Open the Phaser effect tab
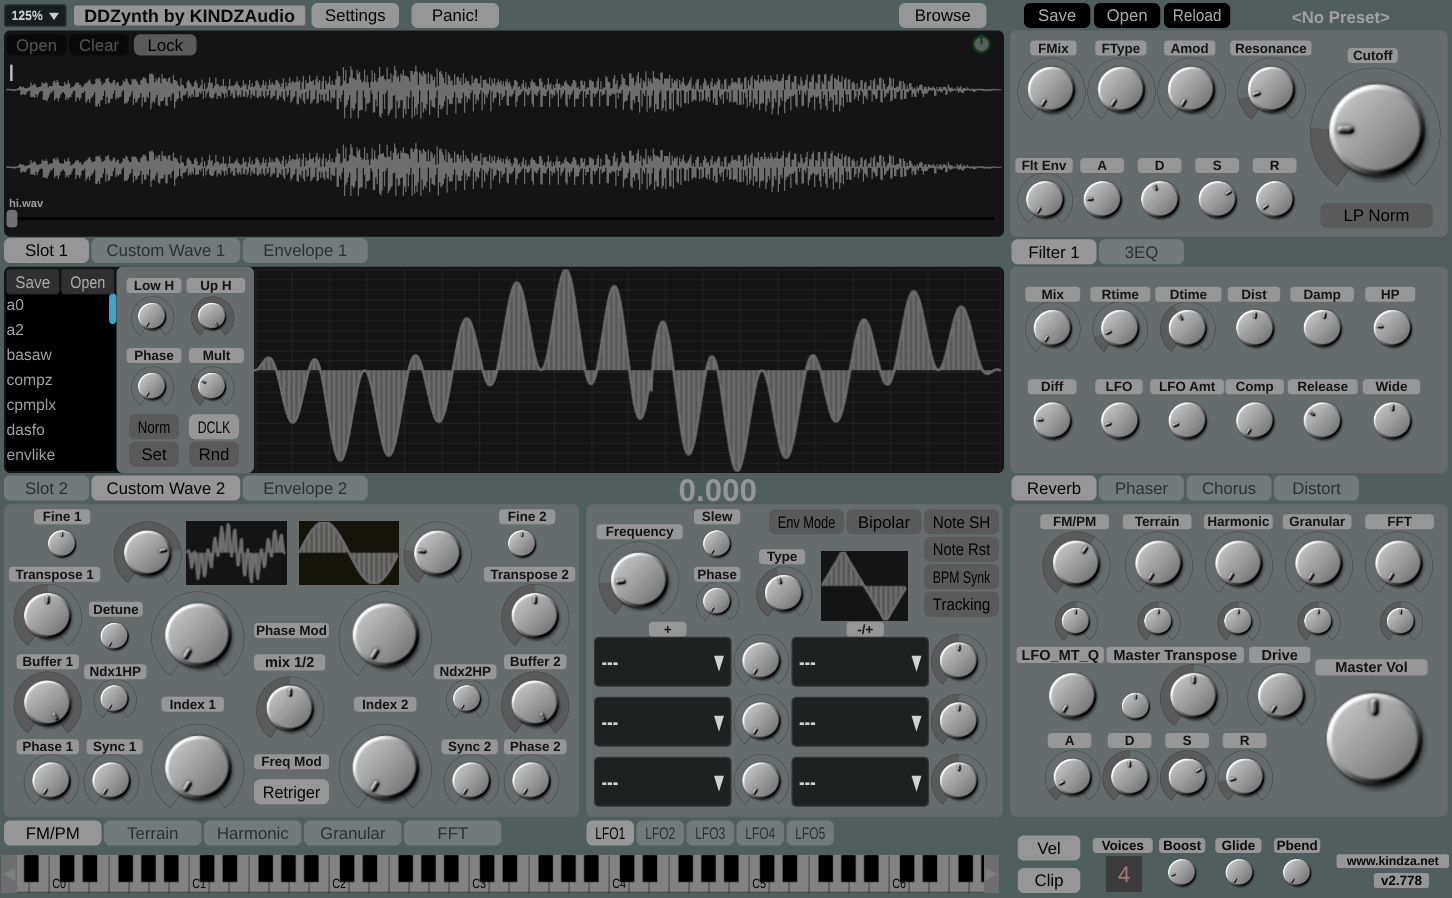 coord(1141,488)
